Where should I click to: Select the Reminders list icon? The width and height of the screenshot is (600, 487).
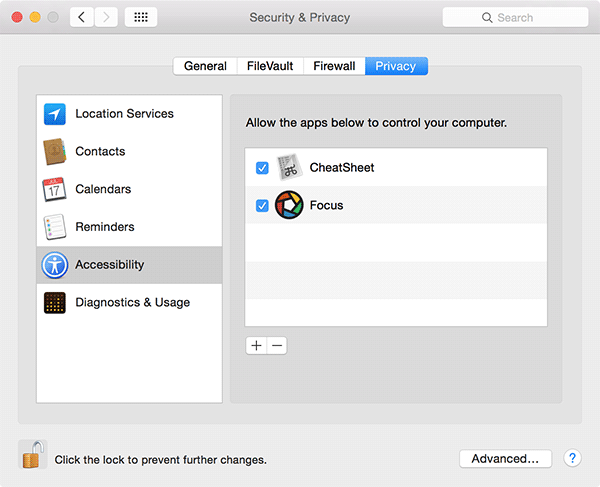54,227
